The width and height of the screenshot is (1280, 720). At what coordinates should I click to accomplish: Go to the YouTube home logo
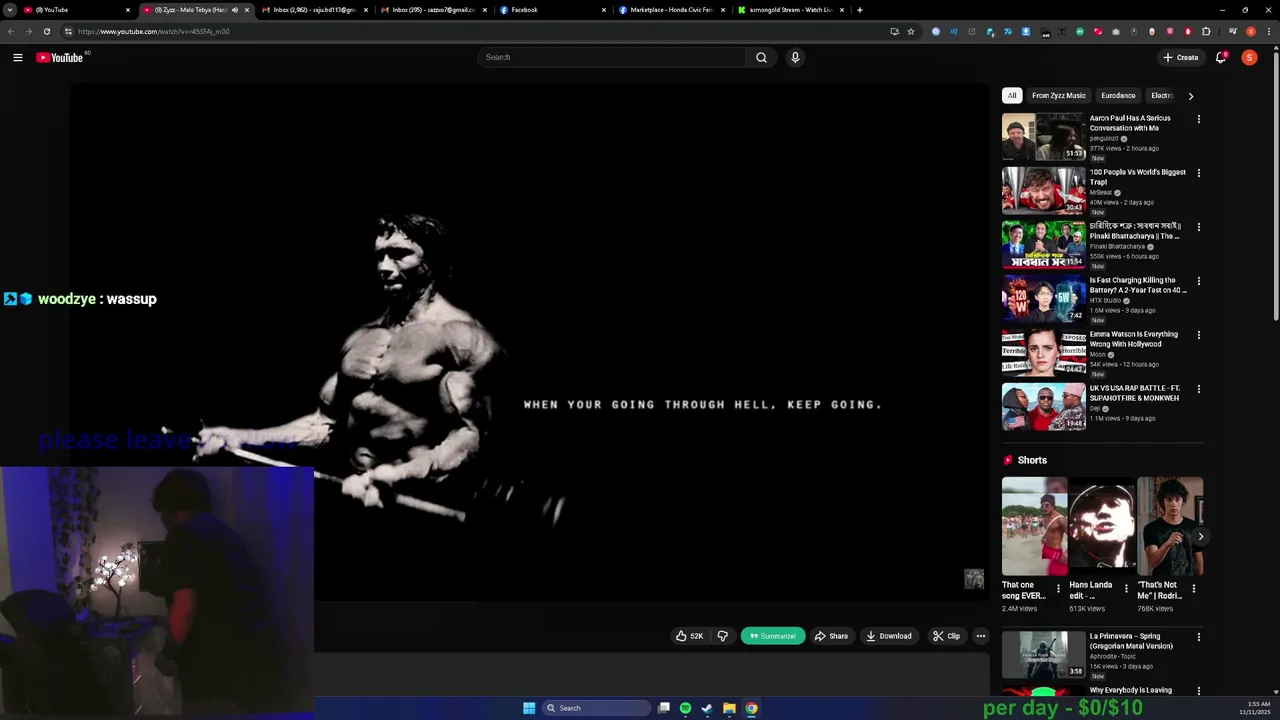point(60,58)
